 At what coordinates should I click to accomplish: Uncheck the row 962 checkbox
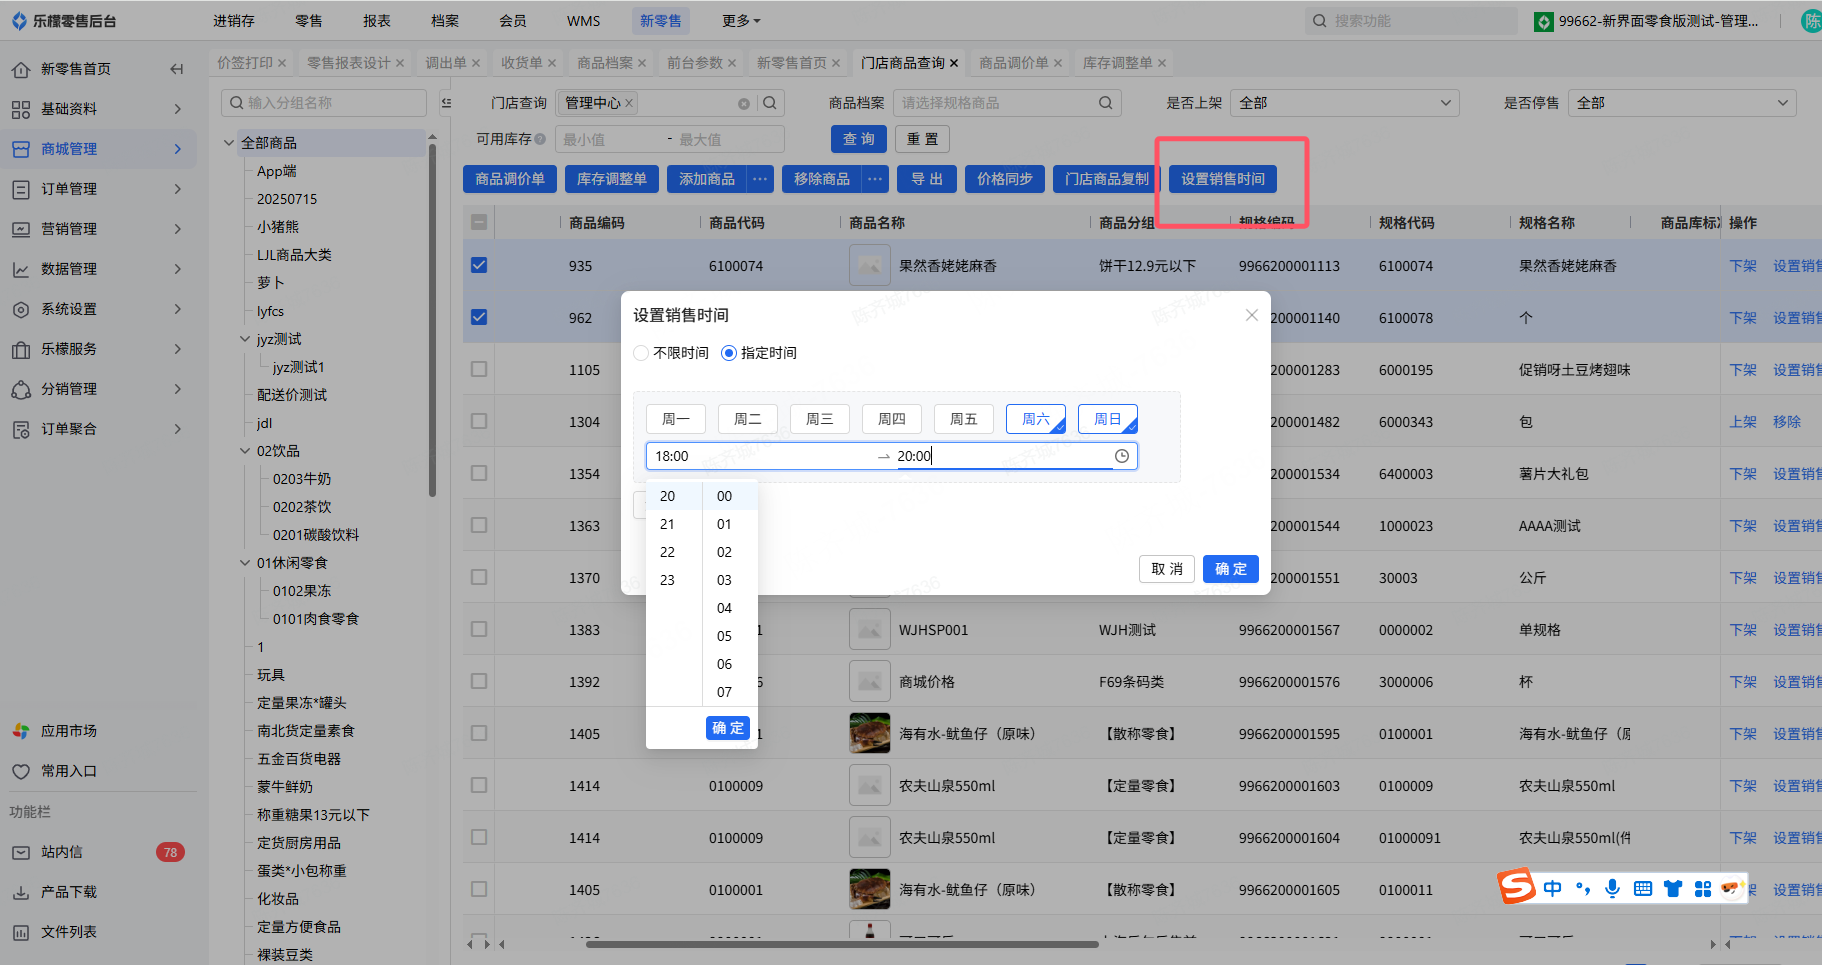[x=479, y=317]
